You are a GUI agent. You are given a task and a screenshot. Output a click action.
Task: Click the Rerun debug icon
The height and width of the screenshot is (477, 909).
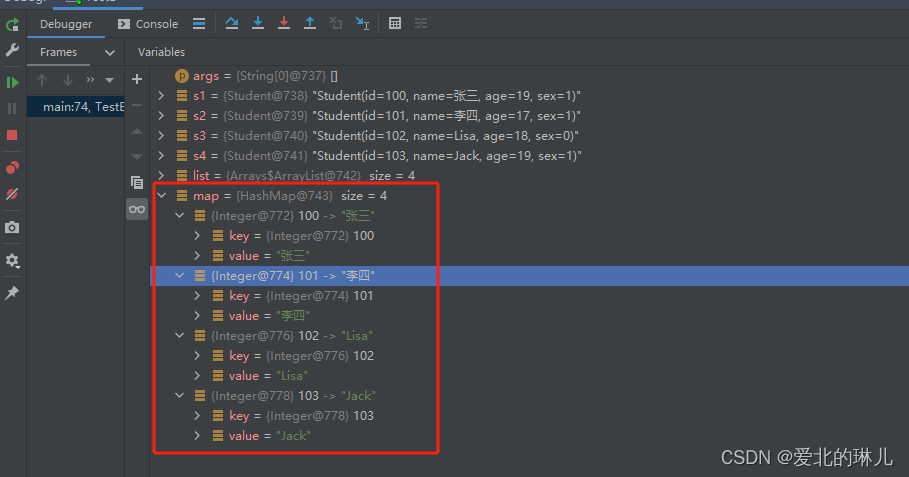click(12, 25)
